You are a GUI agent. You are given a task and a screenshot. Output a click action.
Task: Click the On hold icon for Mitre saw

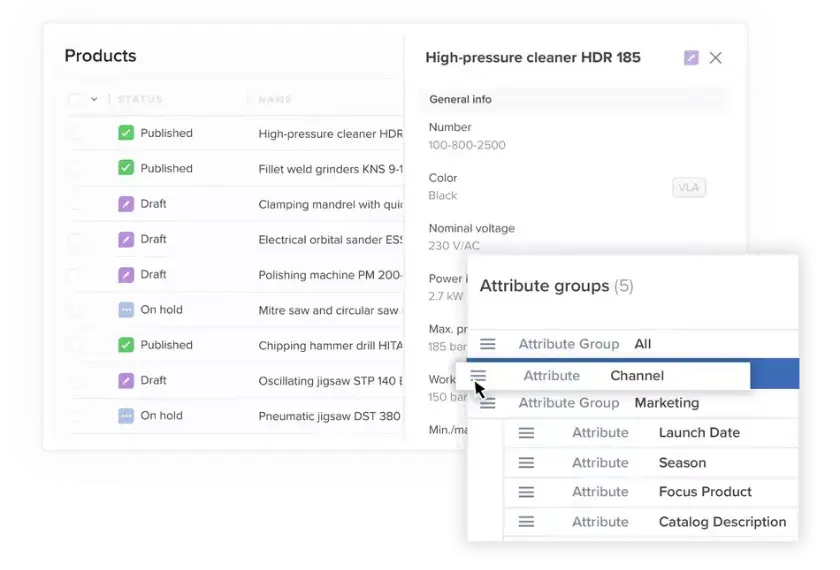pyautogui.click(x=126, y=310)
